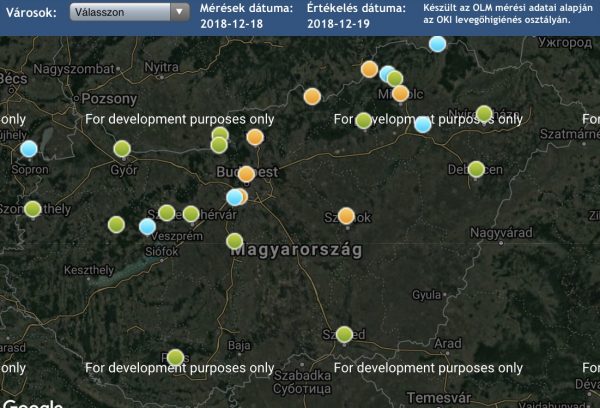Viewport: 600px width, 408px height.
Task: Click the Magyarország country label on map
Action: [x=296, y=250]
